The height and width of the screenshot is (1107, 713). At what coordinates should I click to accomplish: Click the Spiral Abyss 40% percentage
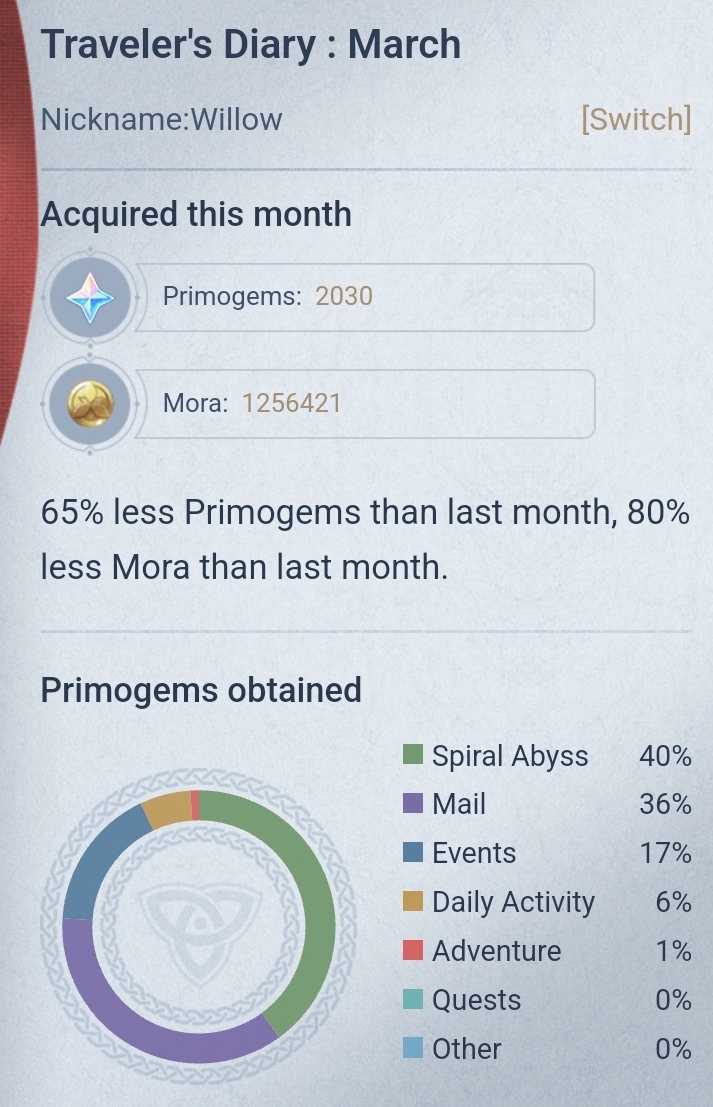[666, 755]
